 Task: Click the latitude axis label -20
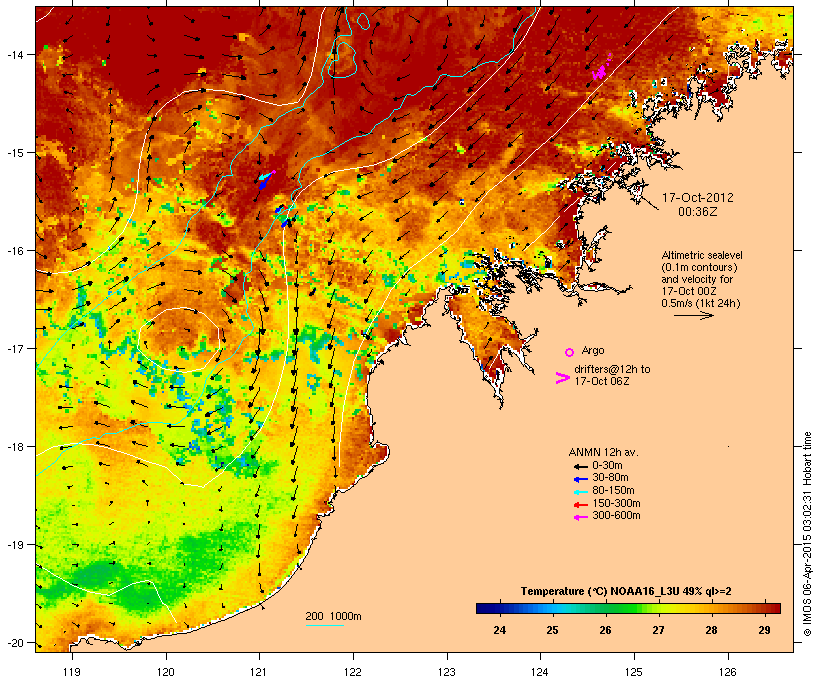click(x=15, y=643)
